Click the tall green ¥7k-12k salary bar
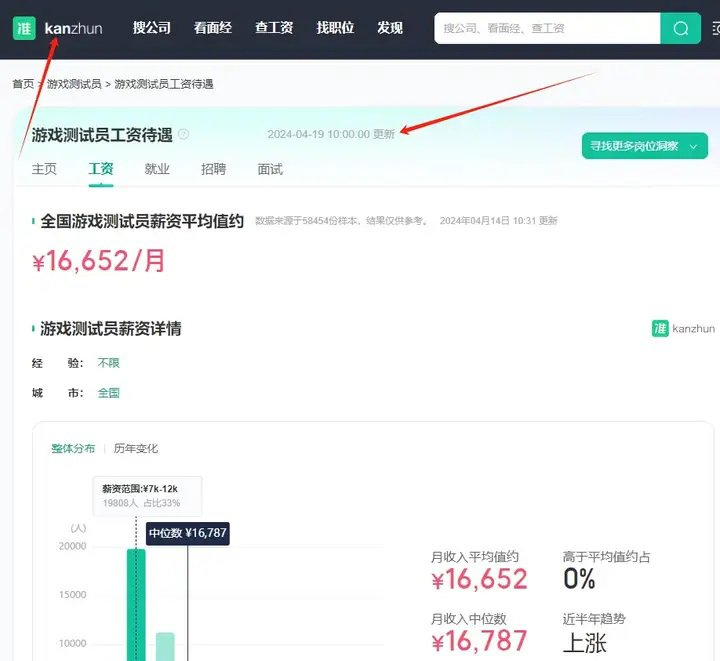Viewport: 720px width, 661px height. 136,605
